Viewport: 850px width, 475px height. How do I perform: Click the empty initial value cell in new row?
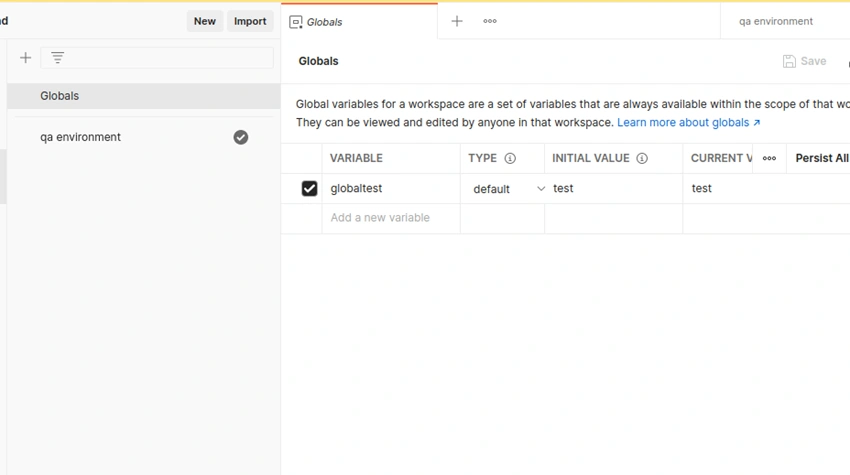point(614,219)
